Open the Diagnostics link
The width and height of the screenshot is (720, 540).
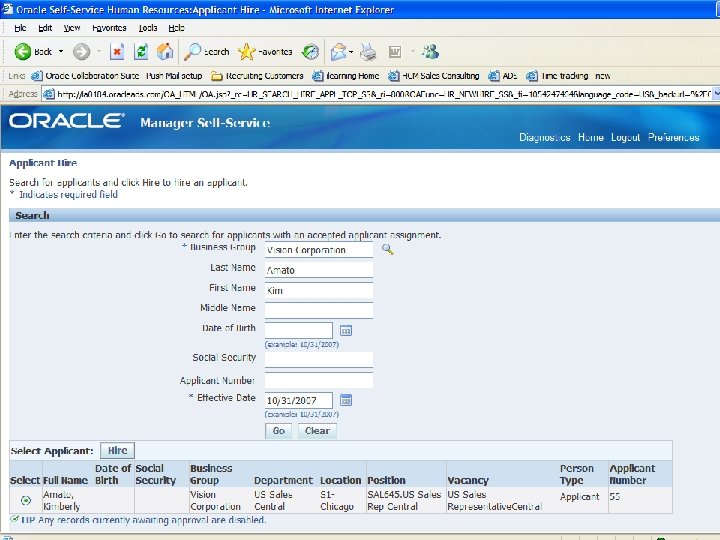tap(545, 137)
